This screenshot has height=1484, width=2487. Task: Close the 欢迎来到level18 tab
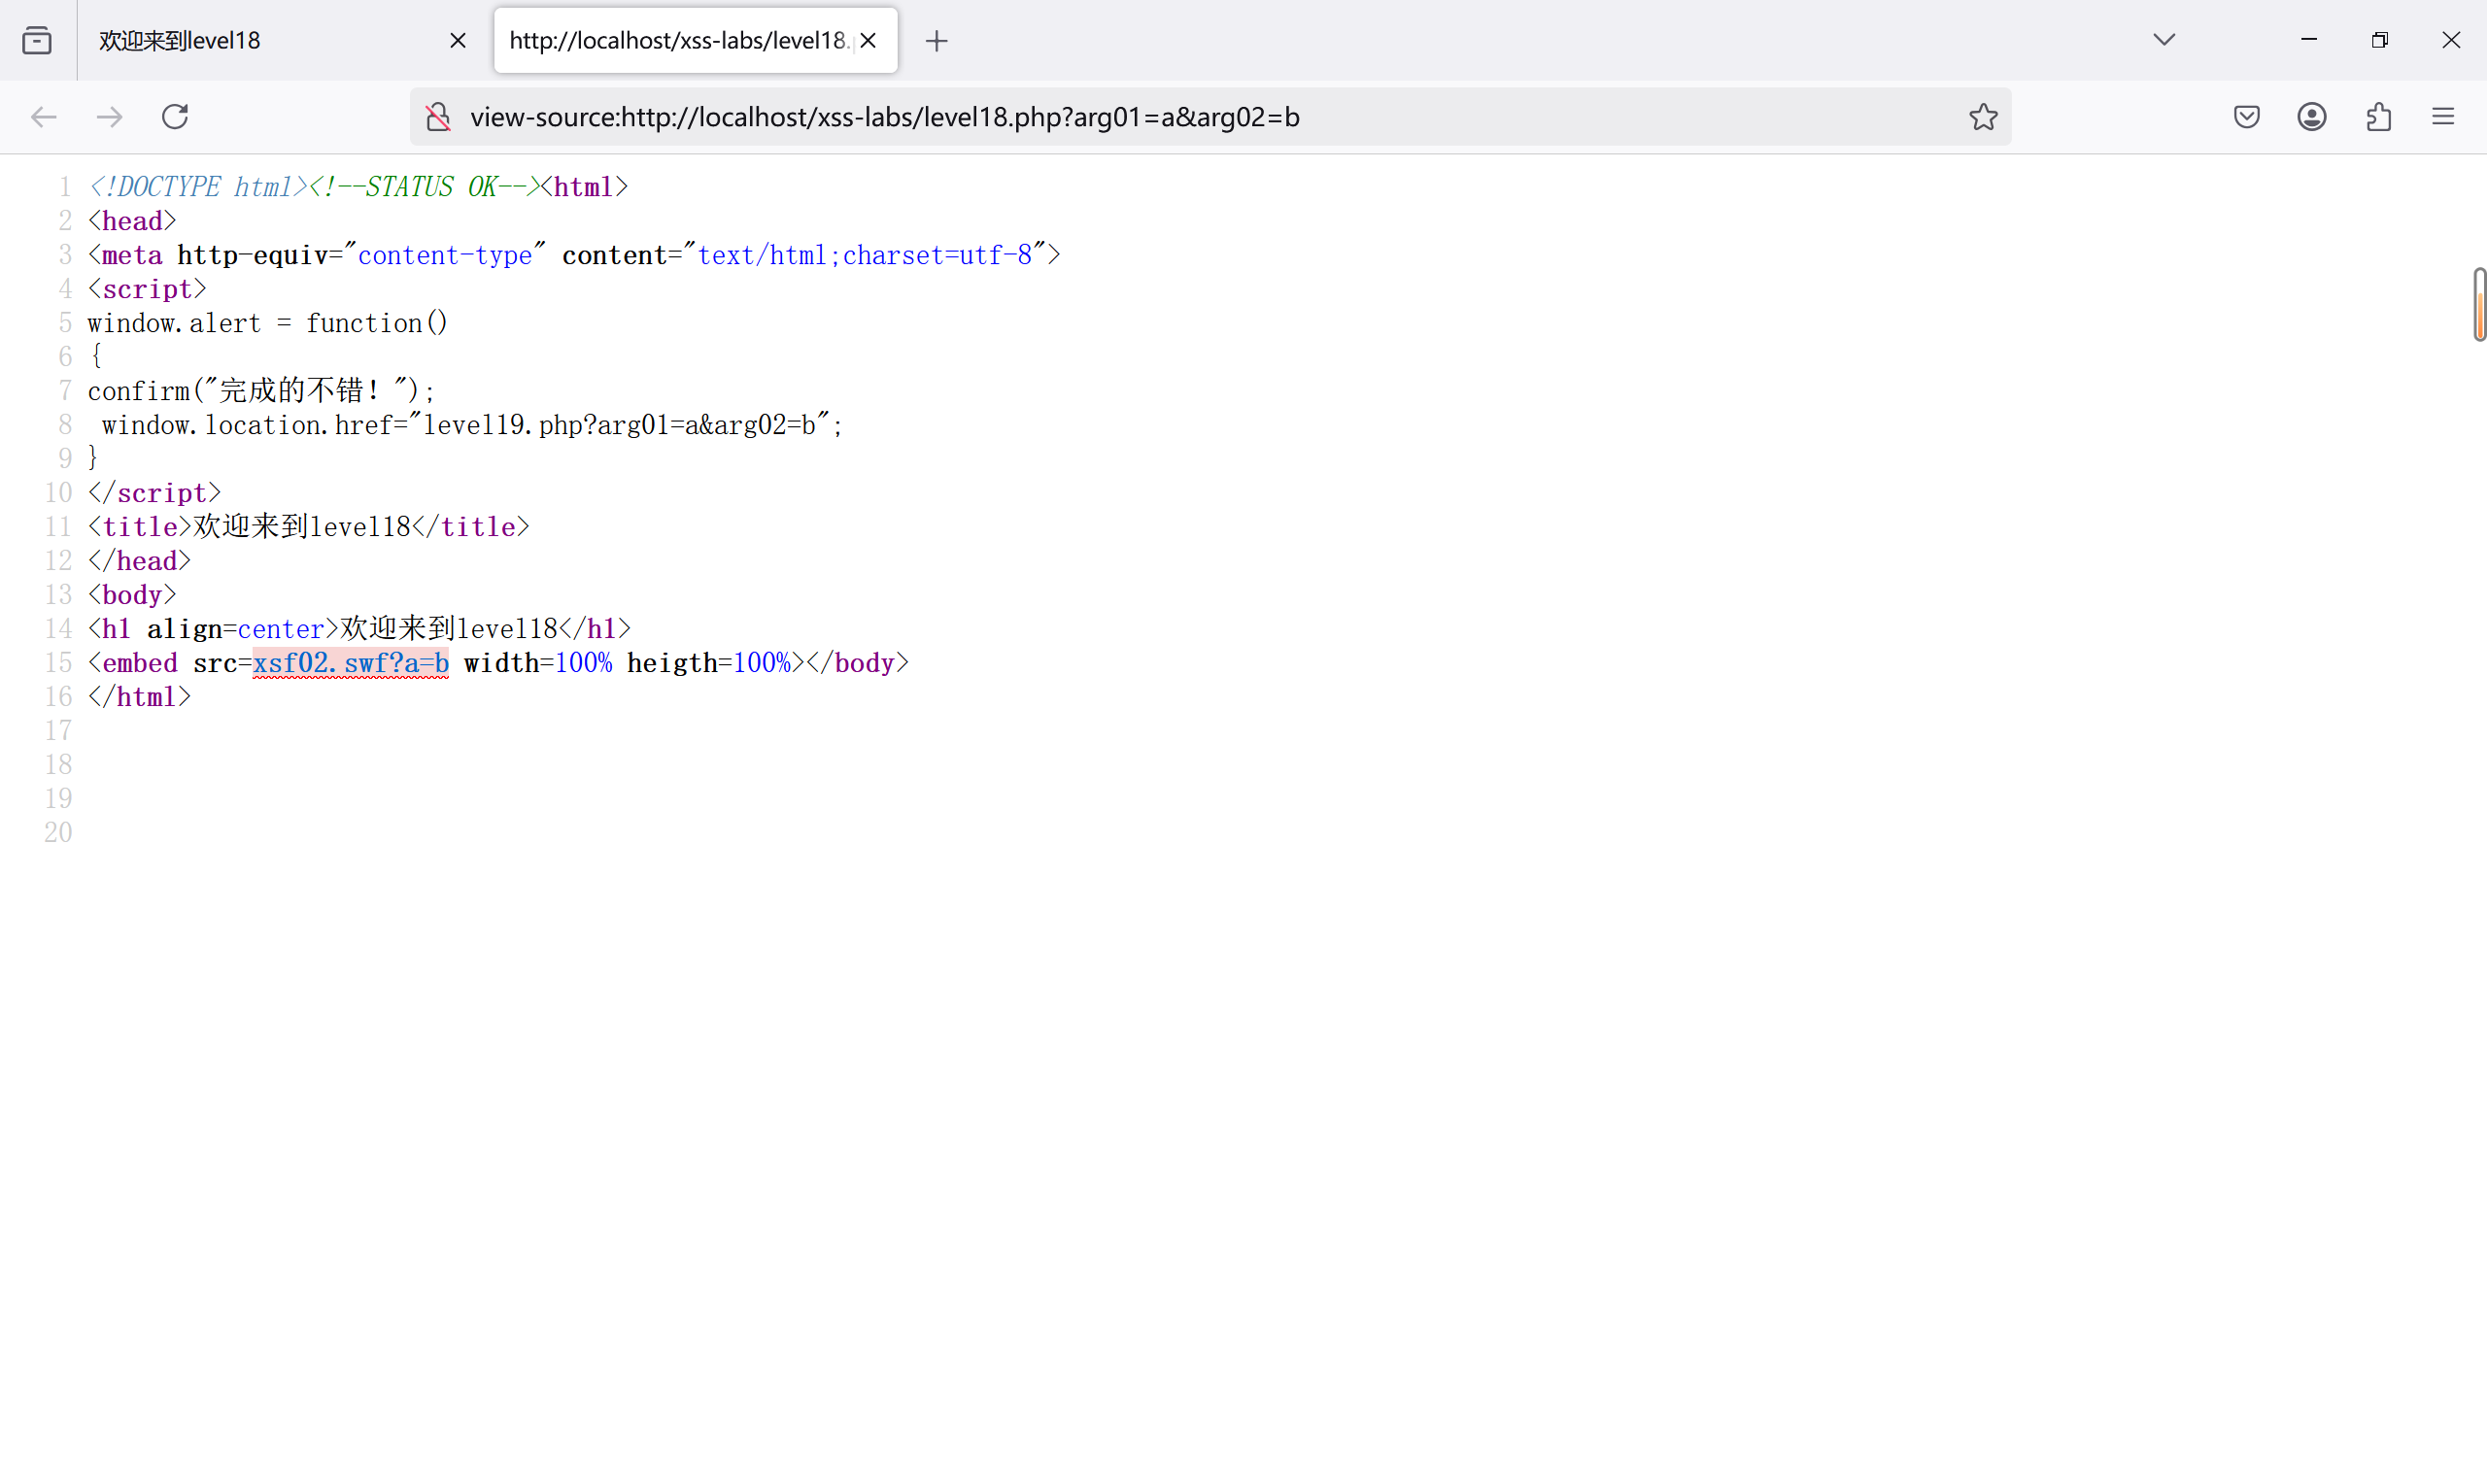point(458,40)
